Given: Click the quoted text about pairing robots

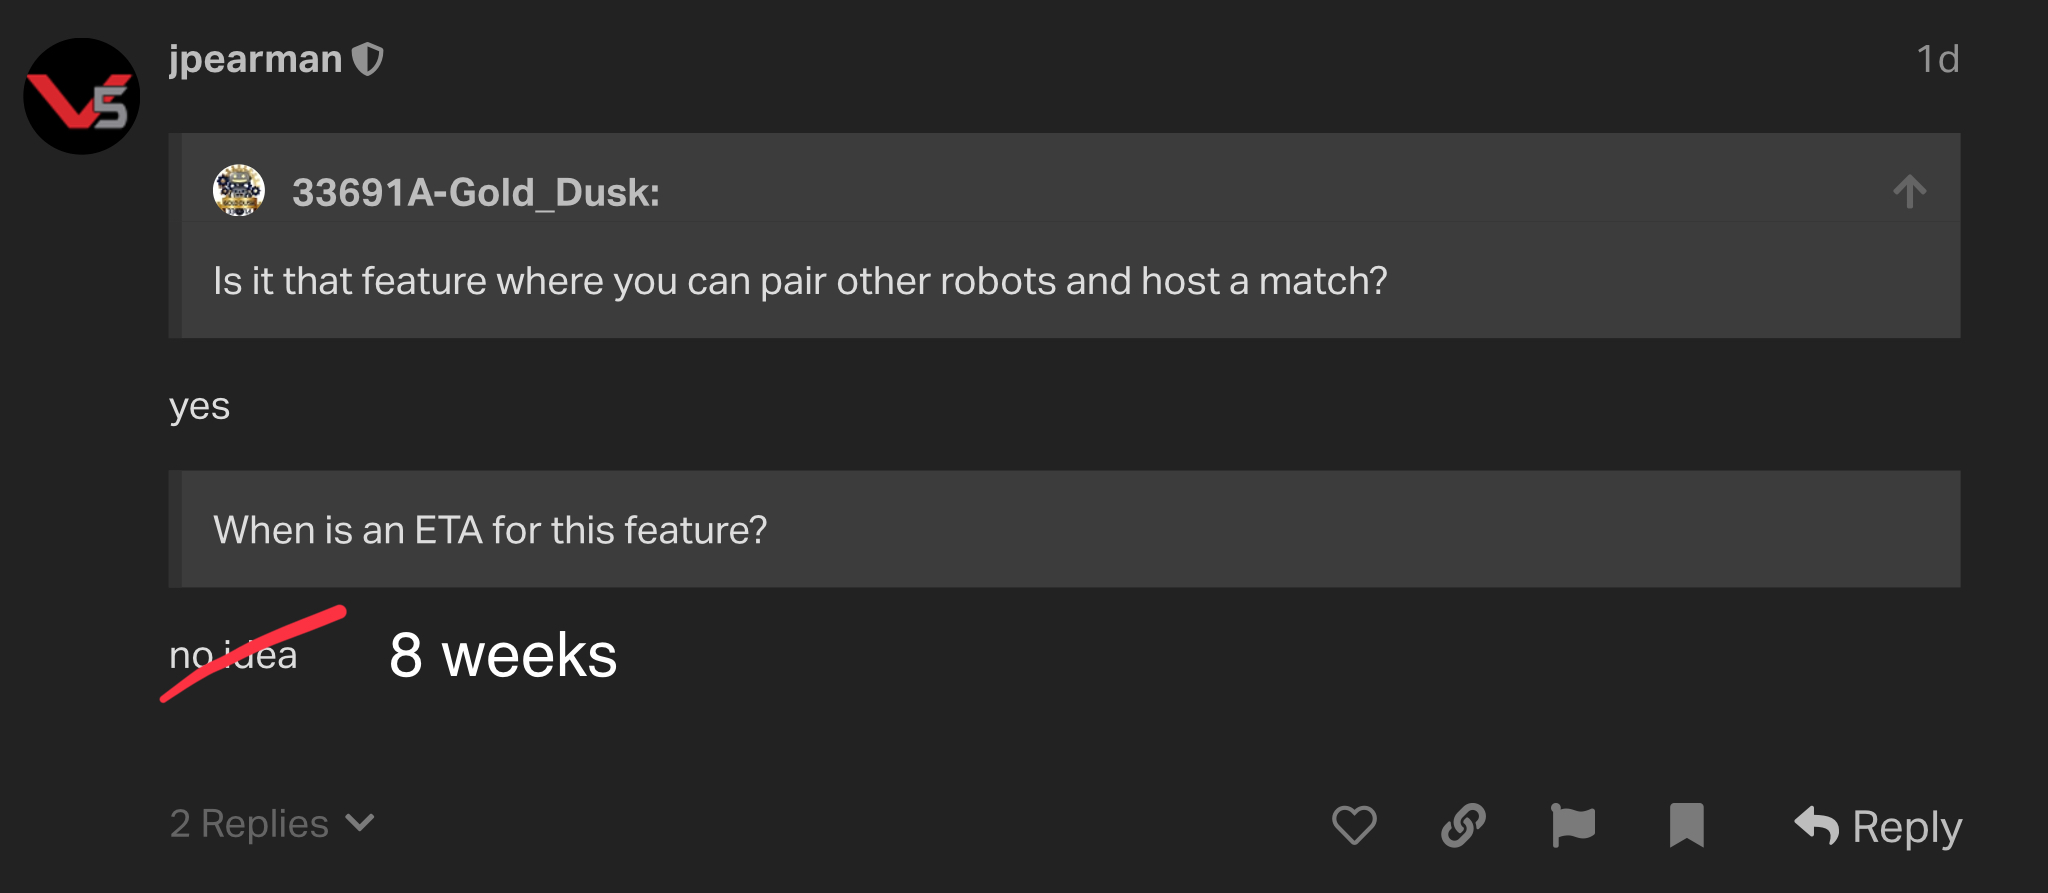Looking at the screenshot, I should coord(800,281).
